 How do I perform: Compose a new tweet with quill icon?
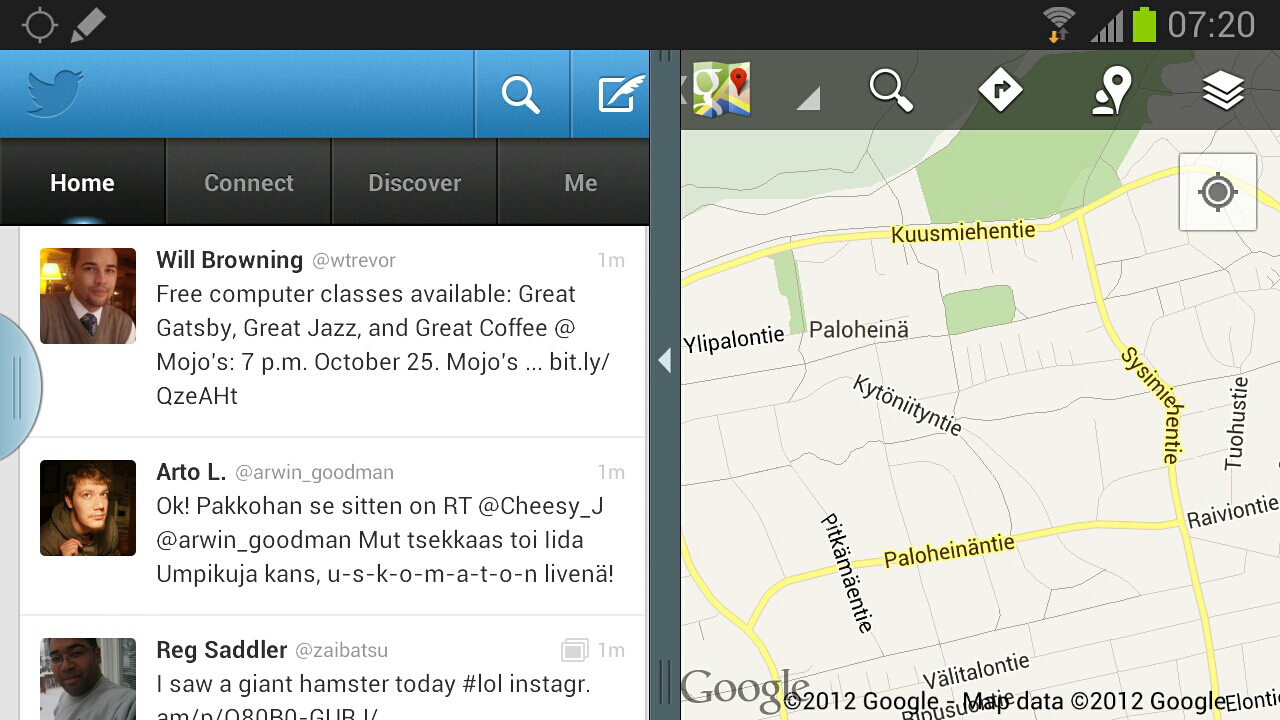coord(621,94)
